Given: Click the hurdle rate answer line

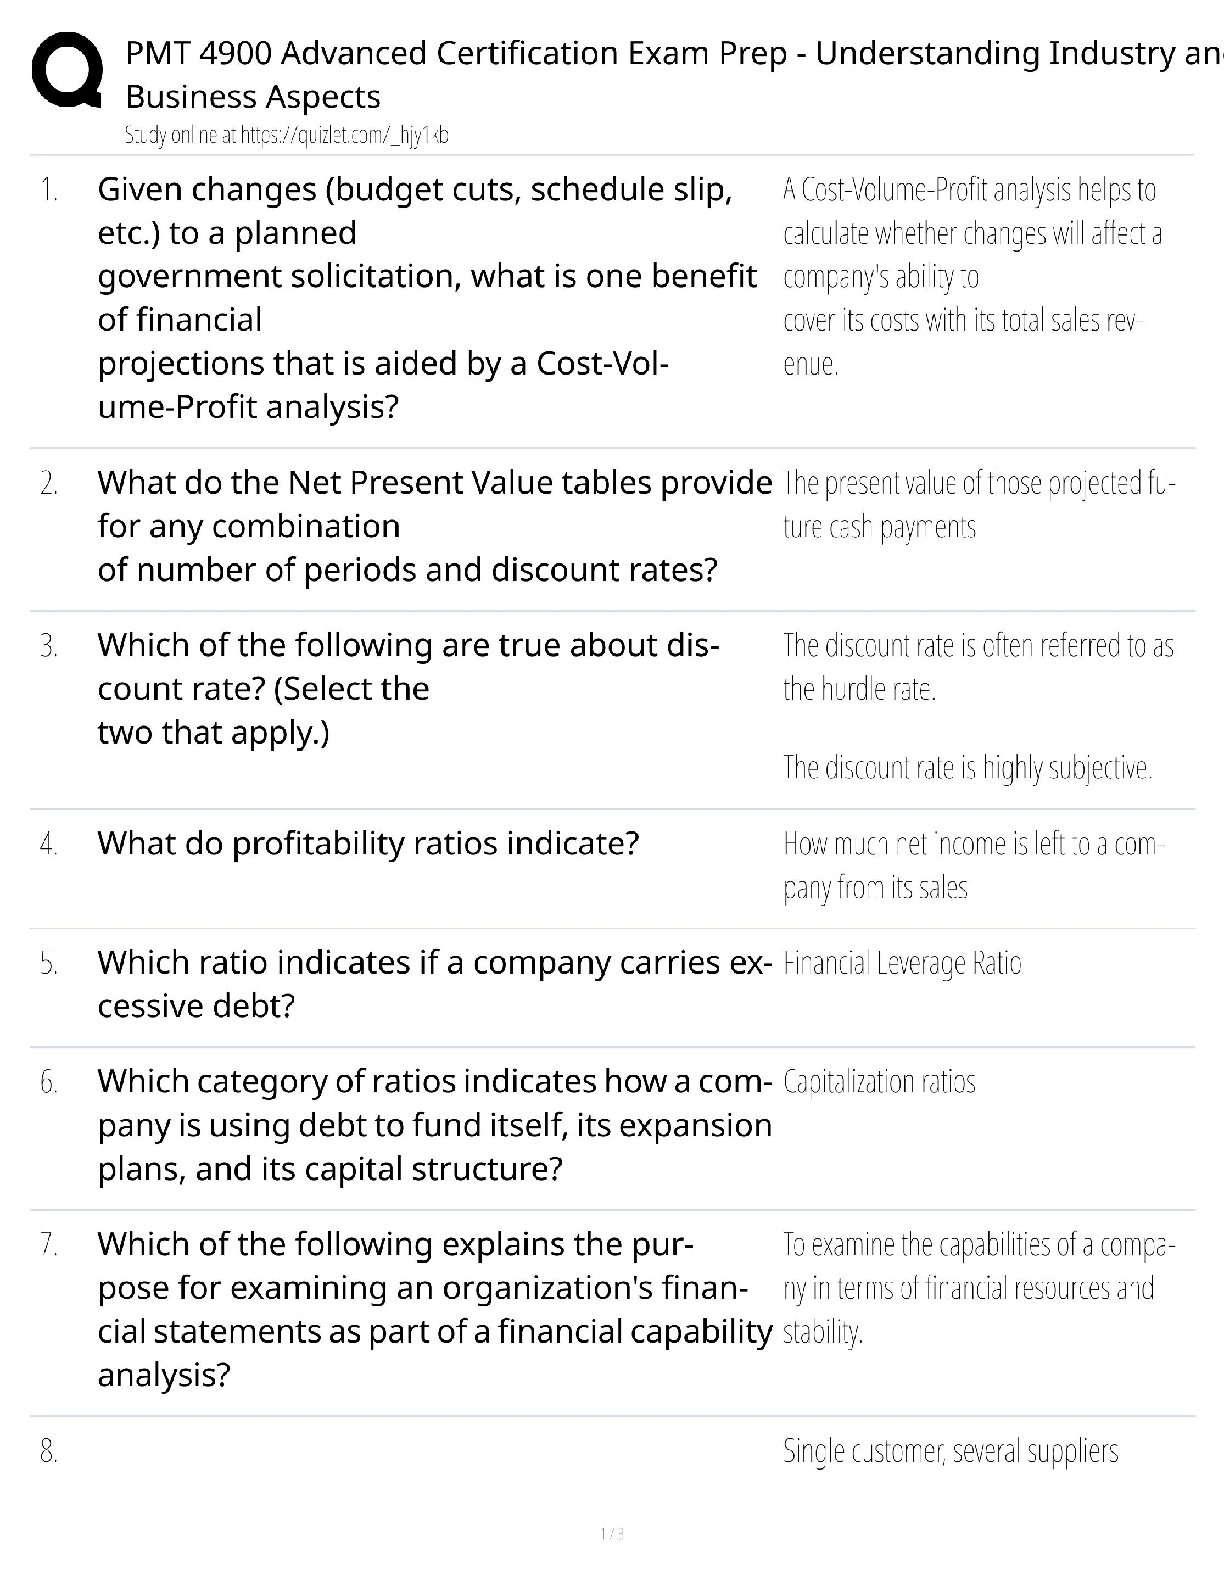Looking at the screenshot, I should point(978,667).
